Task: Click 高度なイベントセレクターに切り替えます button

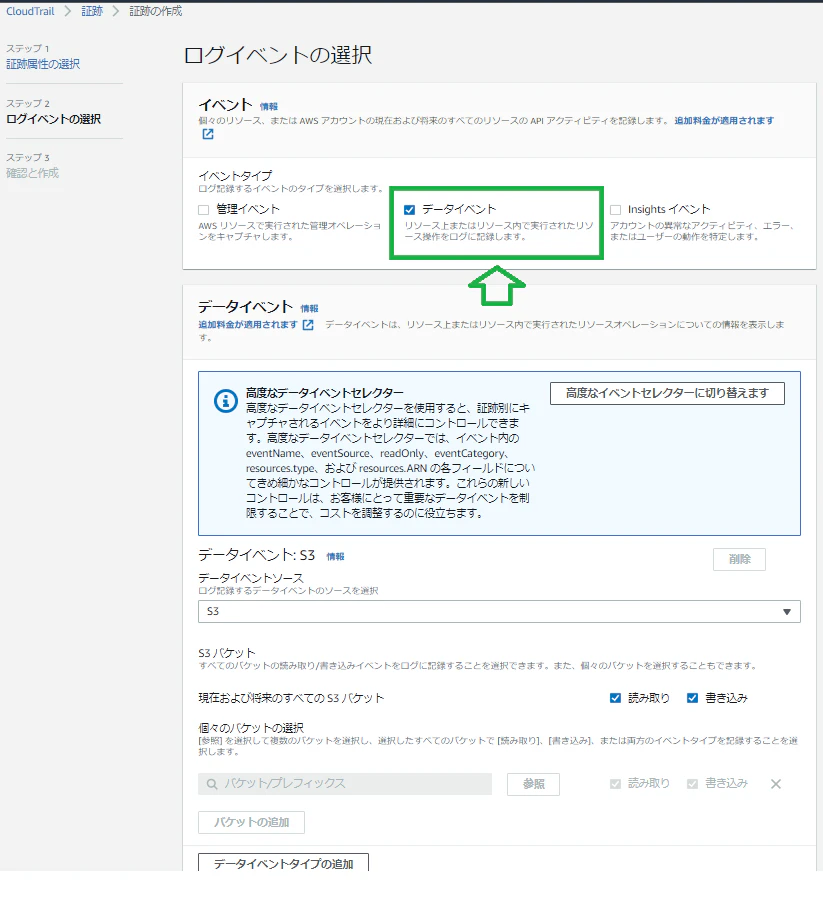Action: tap(667, 393)
